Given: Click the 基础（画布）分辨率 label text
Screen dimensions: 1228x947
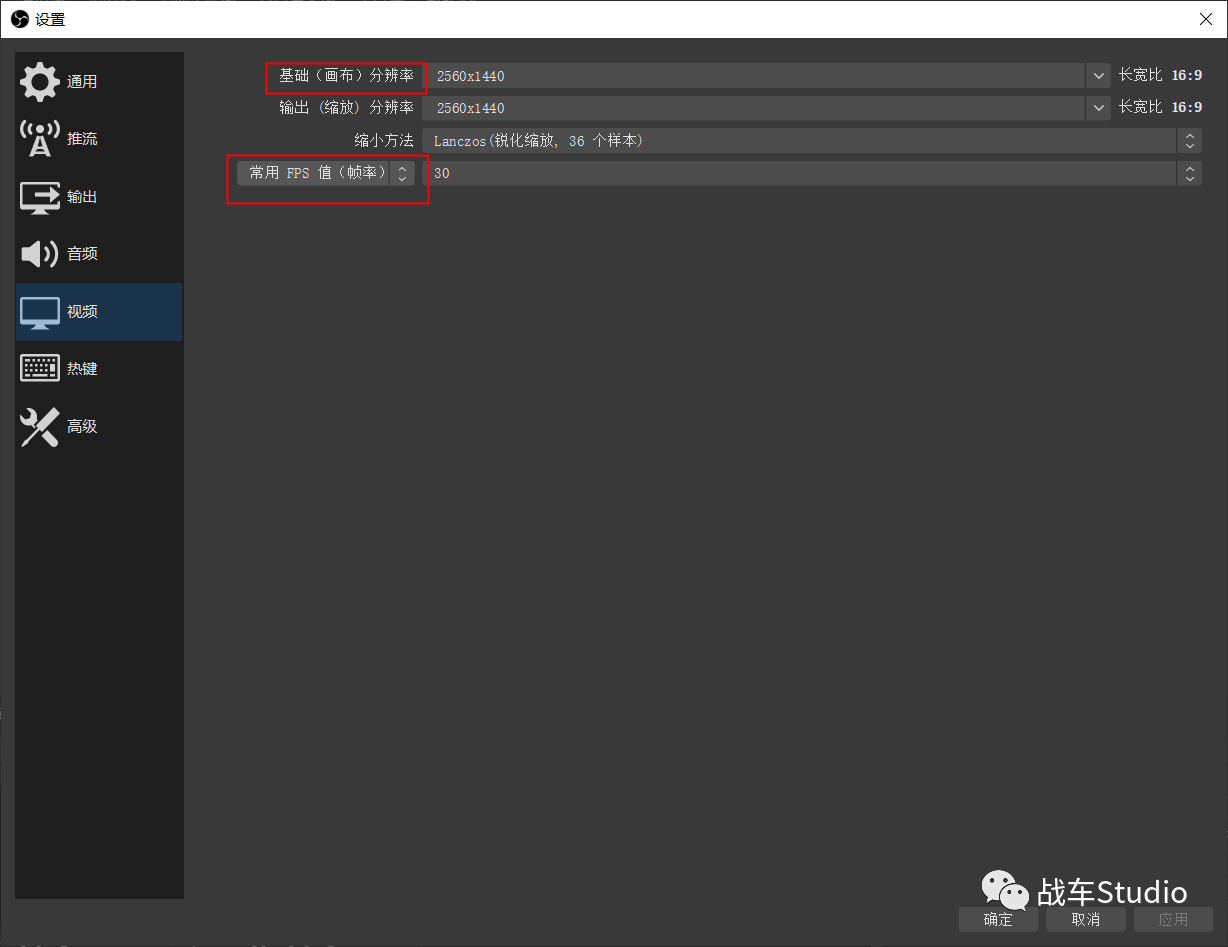Looking at the screenshot, I should click(x=346, y=75).
